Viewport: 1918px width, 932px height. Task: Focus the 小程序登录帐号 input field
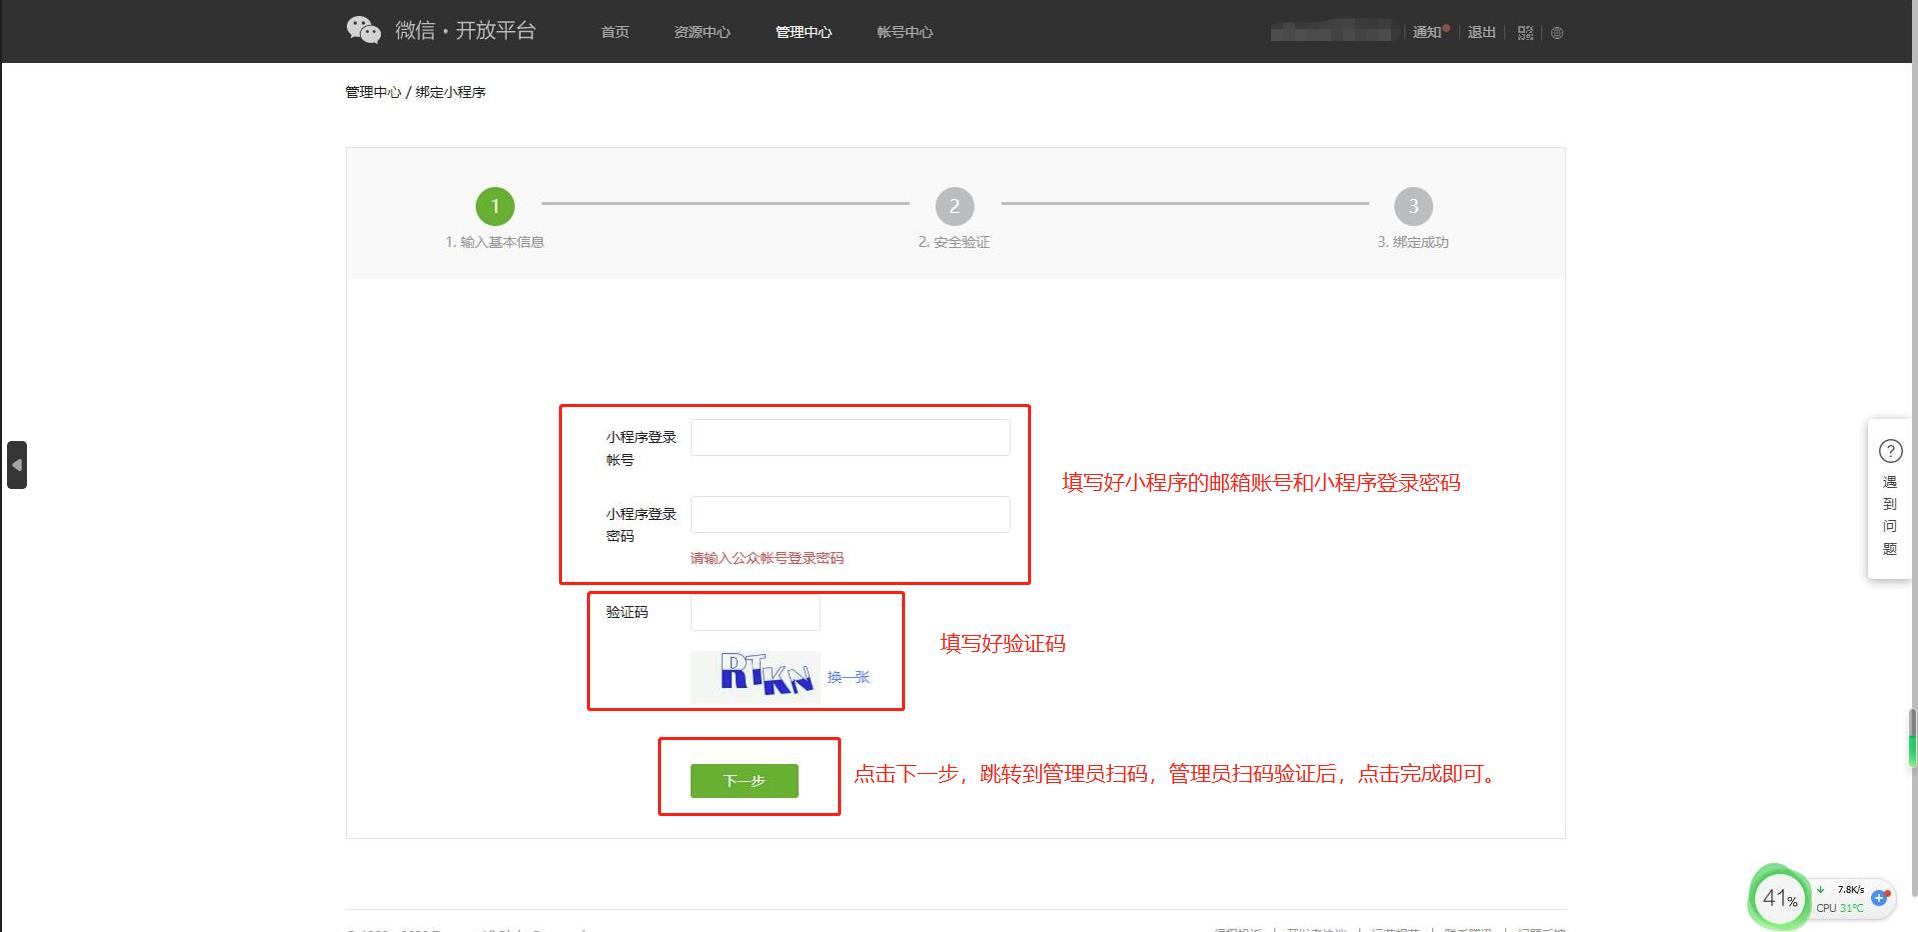tap(850, 438)
